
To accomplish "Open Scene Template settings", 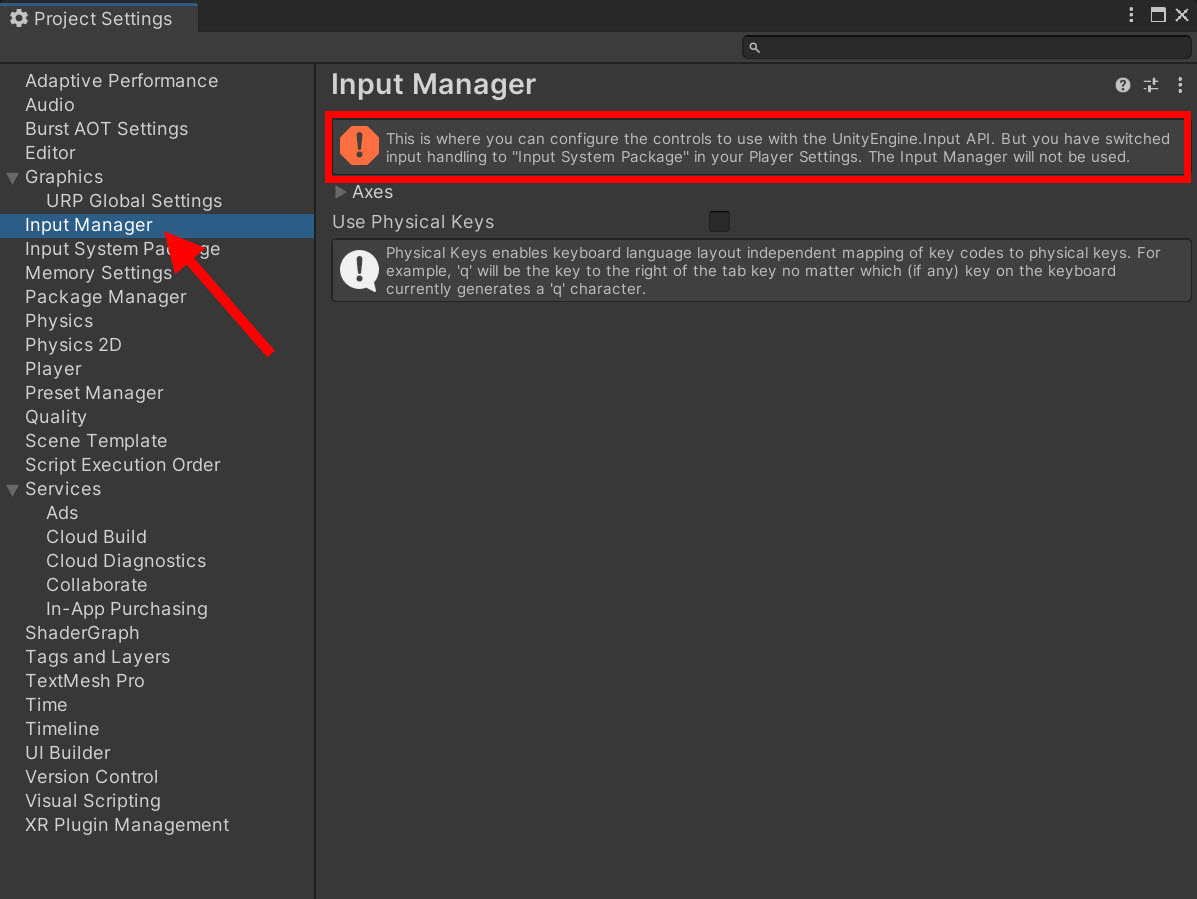I will (96, 441).
